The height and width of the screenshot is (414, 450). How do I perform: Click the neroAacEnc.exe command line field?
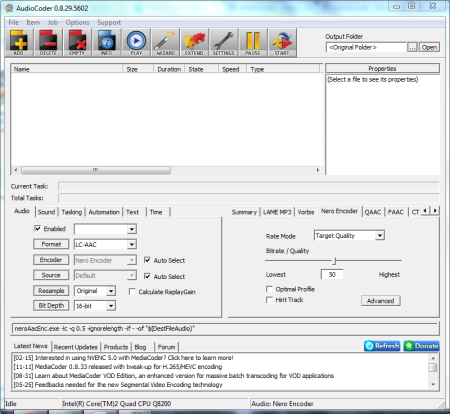225,329
